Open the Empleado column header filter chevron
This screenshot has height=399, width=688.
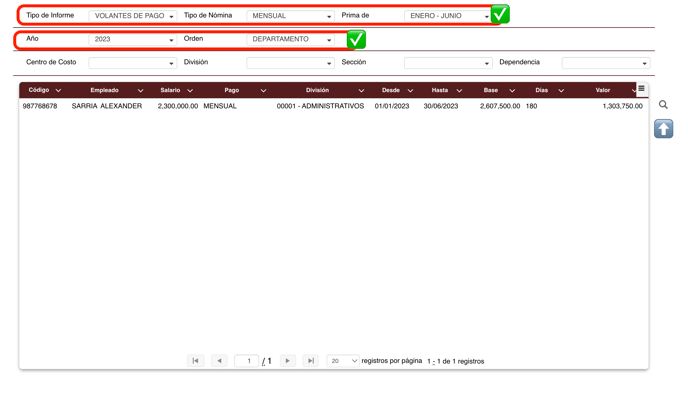pos(140,90)
